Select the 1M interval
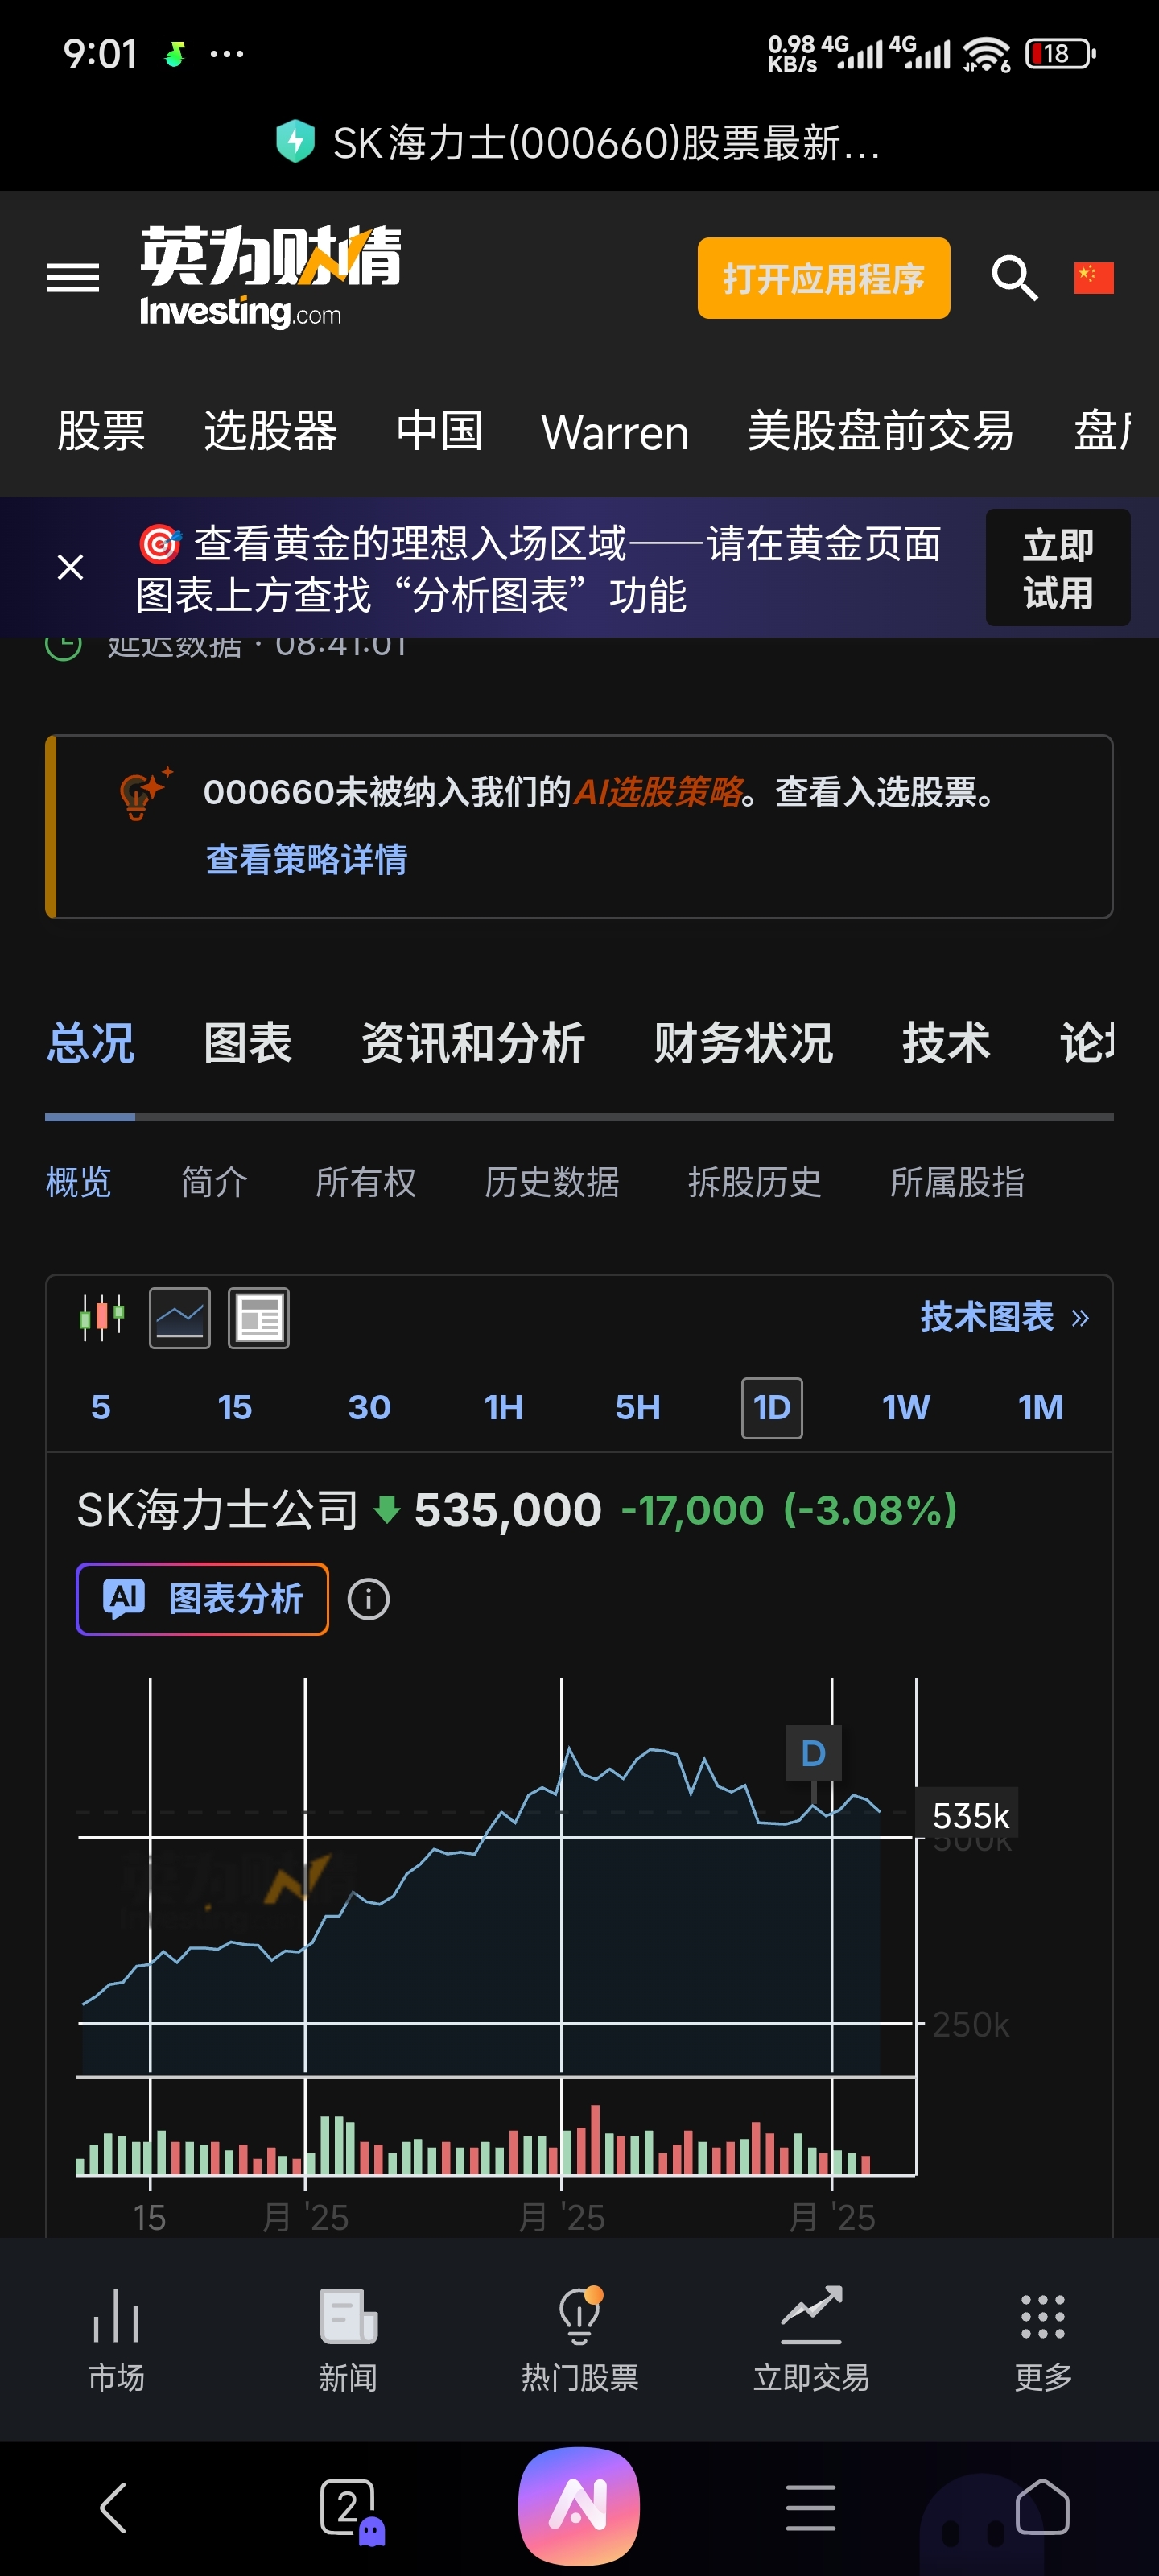The image size is (1159, 2576). click(x=1040, y=1407)
